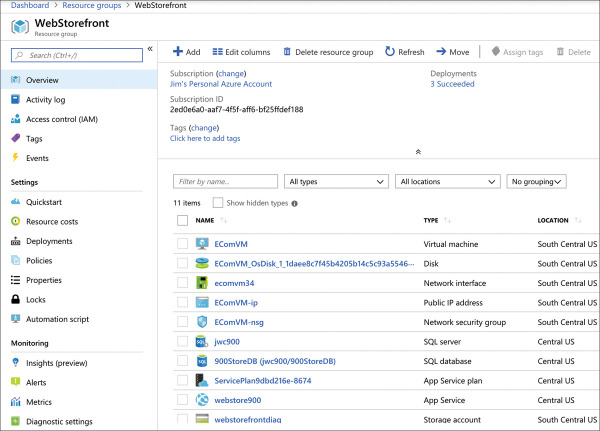Enable the Show hidden types checkbox
The image size is (600, 431).
[218, 203]
